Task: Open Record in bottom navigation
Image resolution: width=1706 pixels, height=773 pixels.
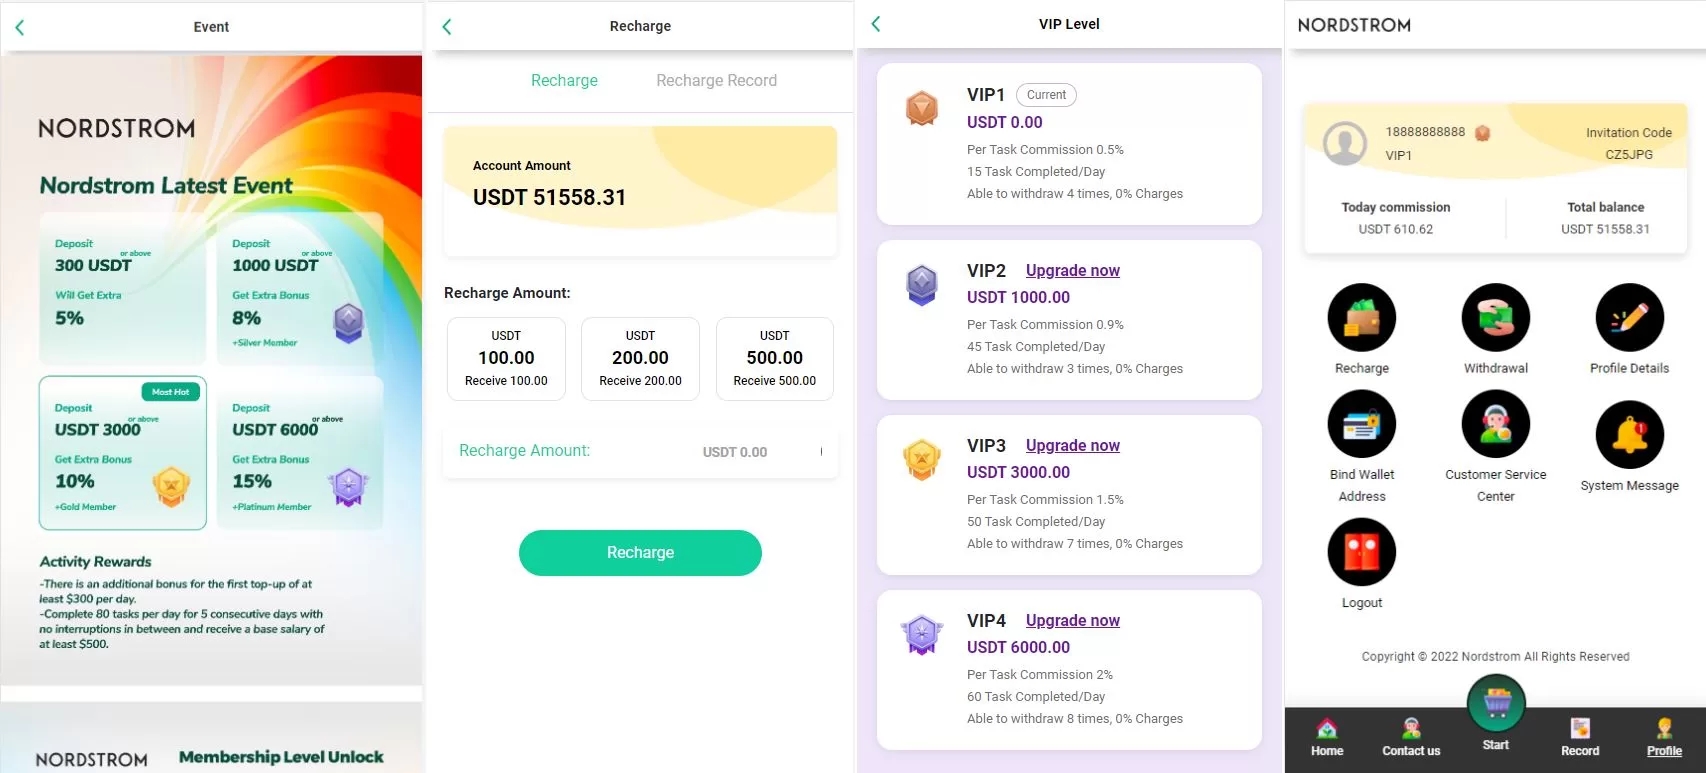Action: click(1580, 737)
